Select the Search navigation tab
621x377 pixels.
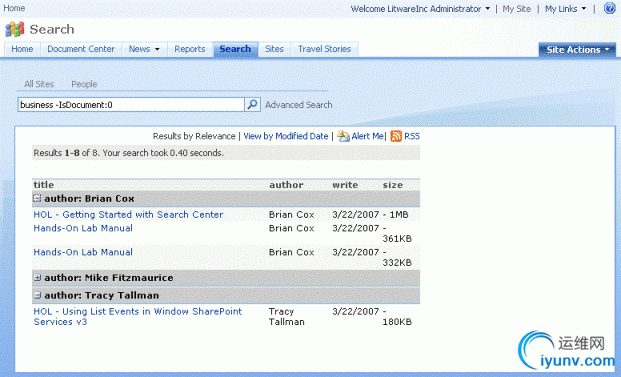coord(235,49)
